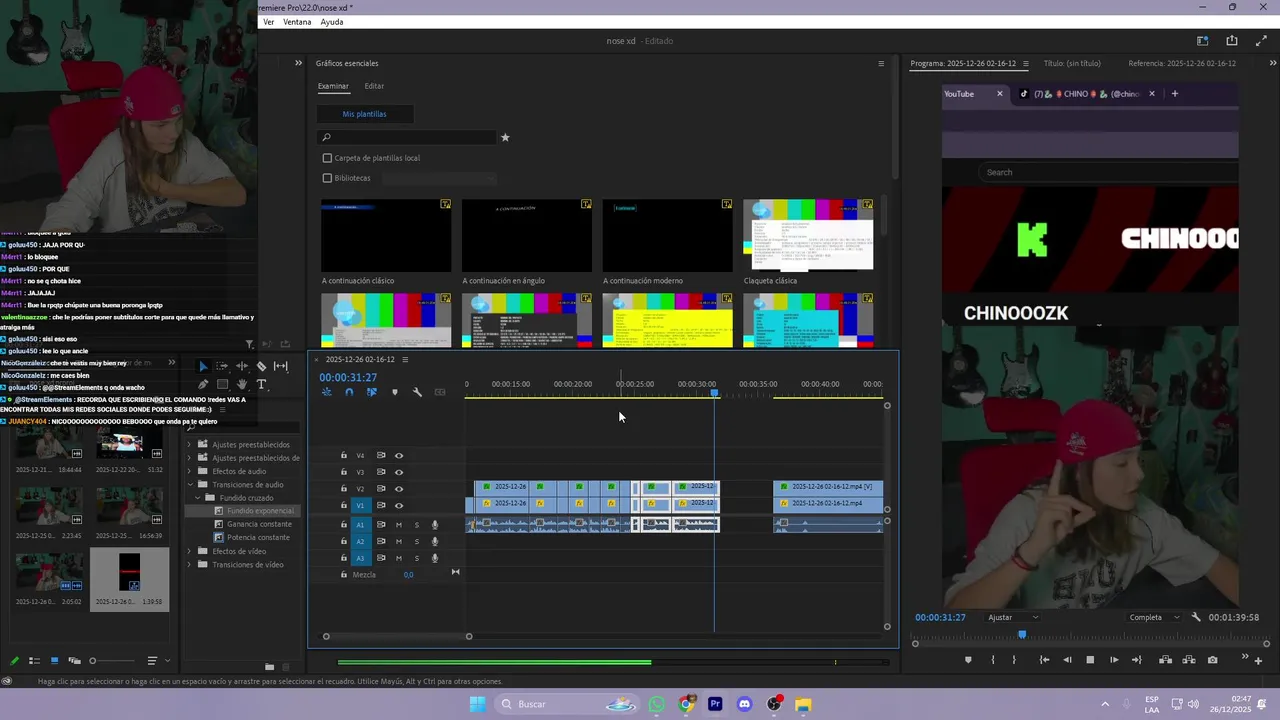Image resolution: width=1280 pixels, height=720 pixels.
Task: Select the Ripple Edit tool
Action: click(242, 367)
